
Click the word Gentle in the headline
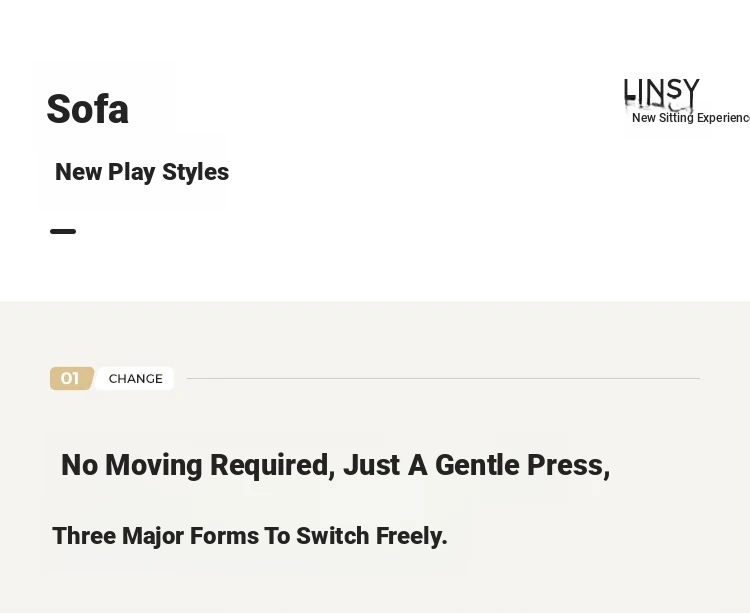click(x=477, y=465)
